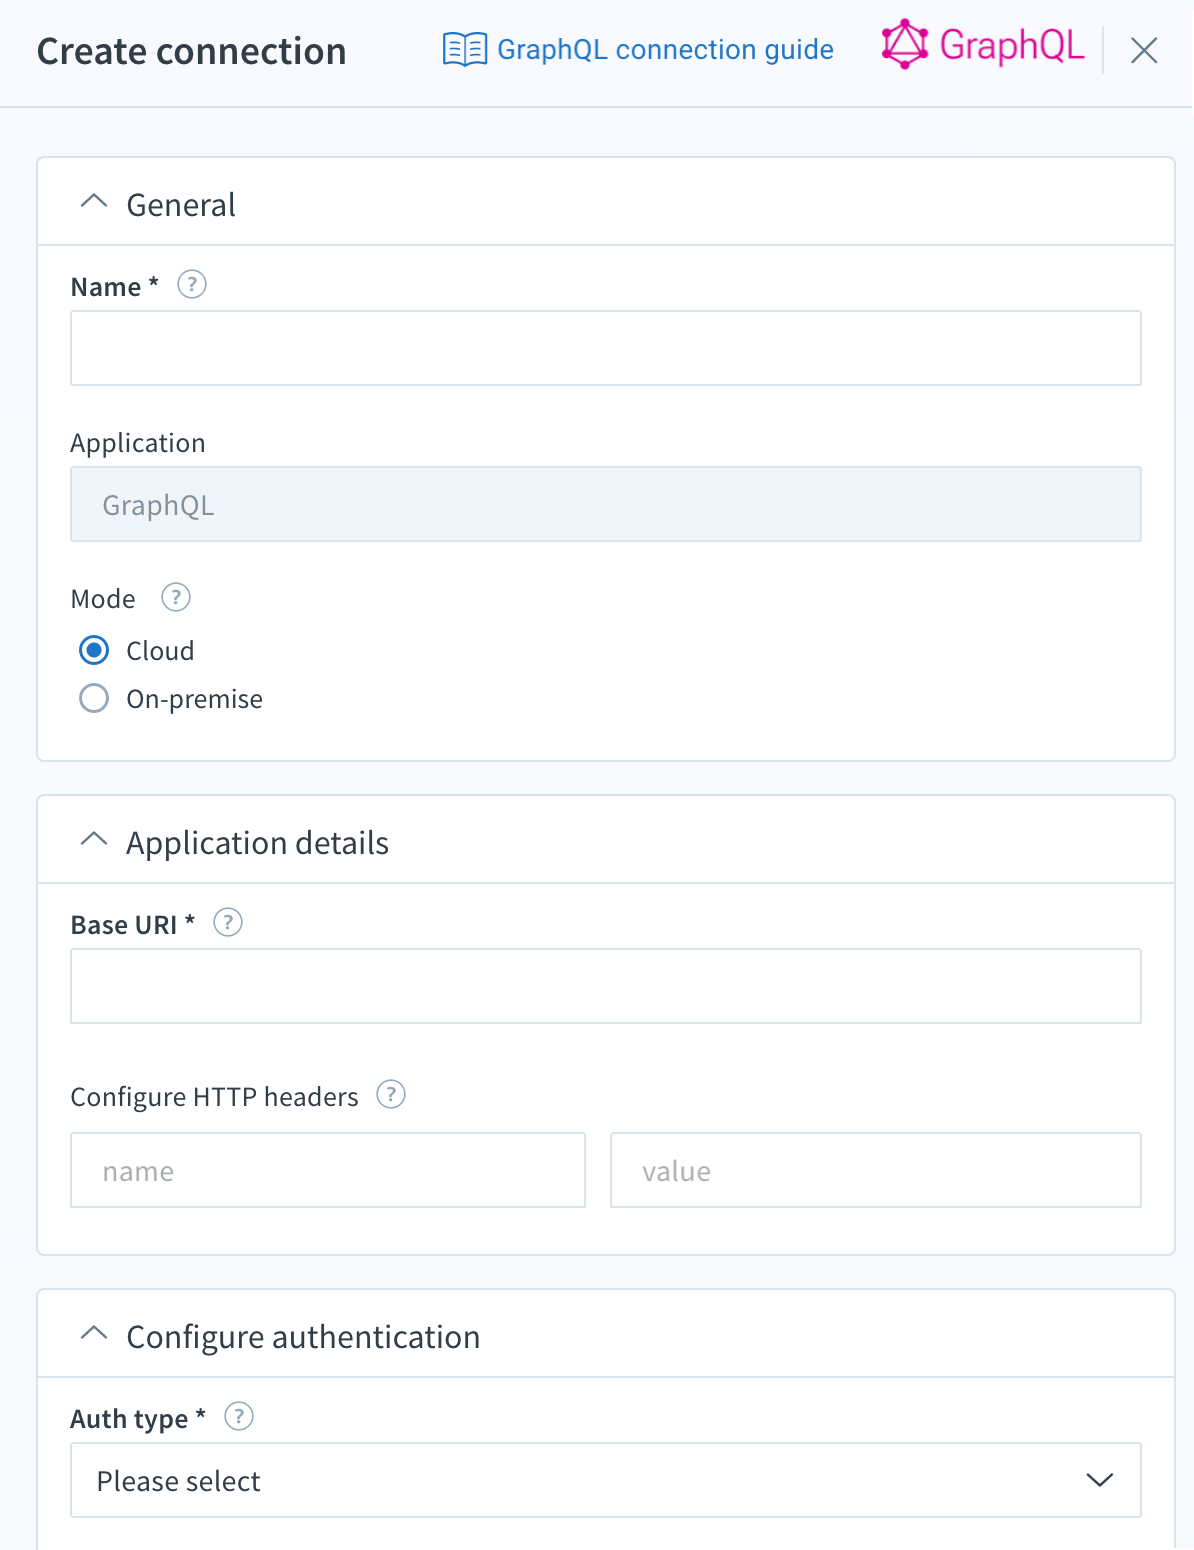Focus the HTTP header value field
Screen dimensions: 1194x1550
click(x=876, y=1170)
